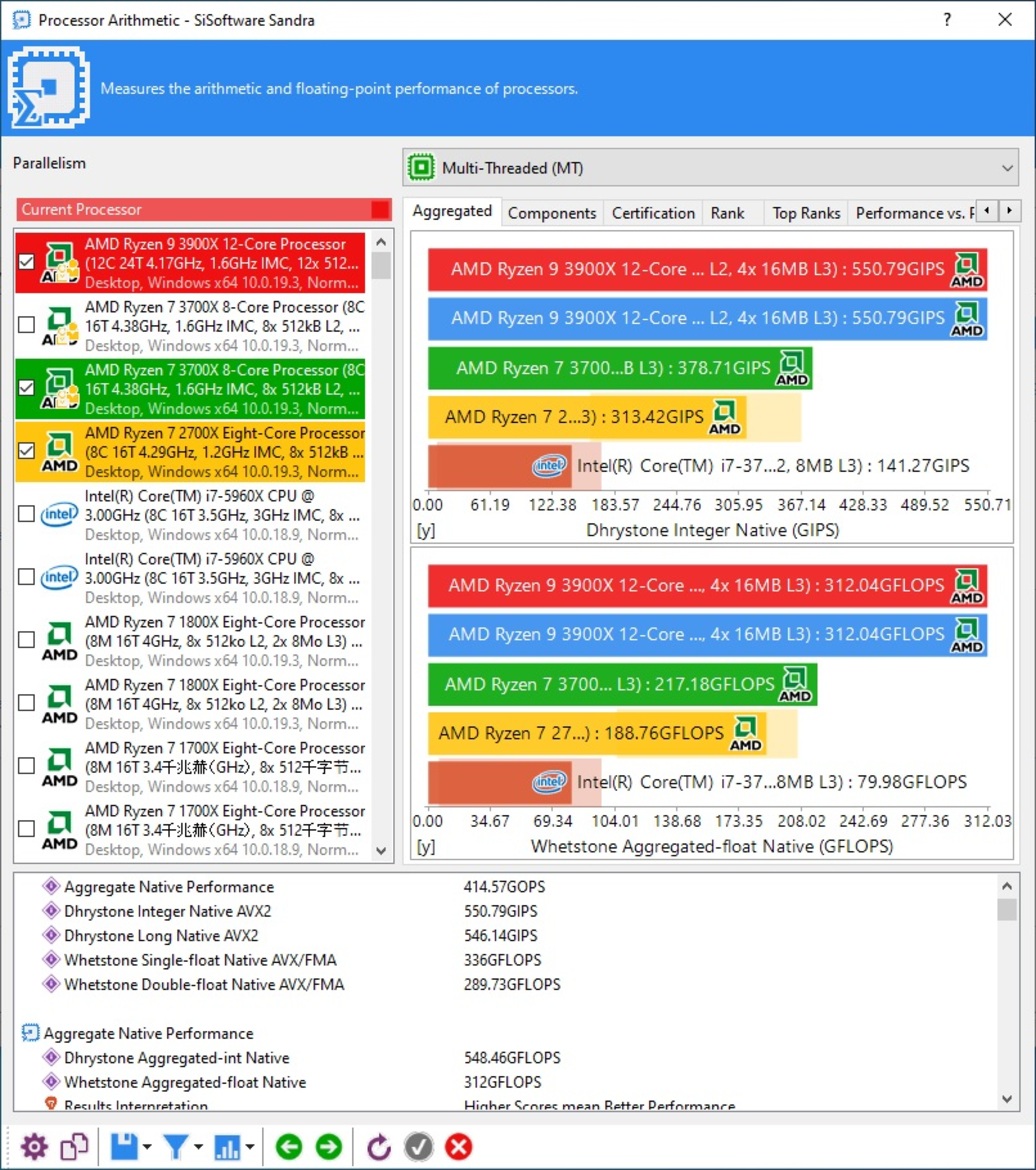
Task: Click the results pane scrollbar thumb
Action: tap(1007, 910)
